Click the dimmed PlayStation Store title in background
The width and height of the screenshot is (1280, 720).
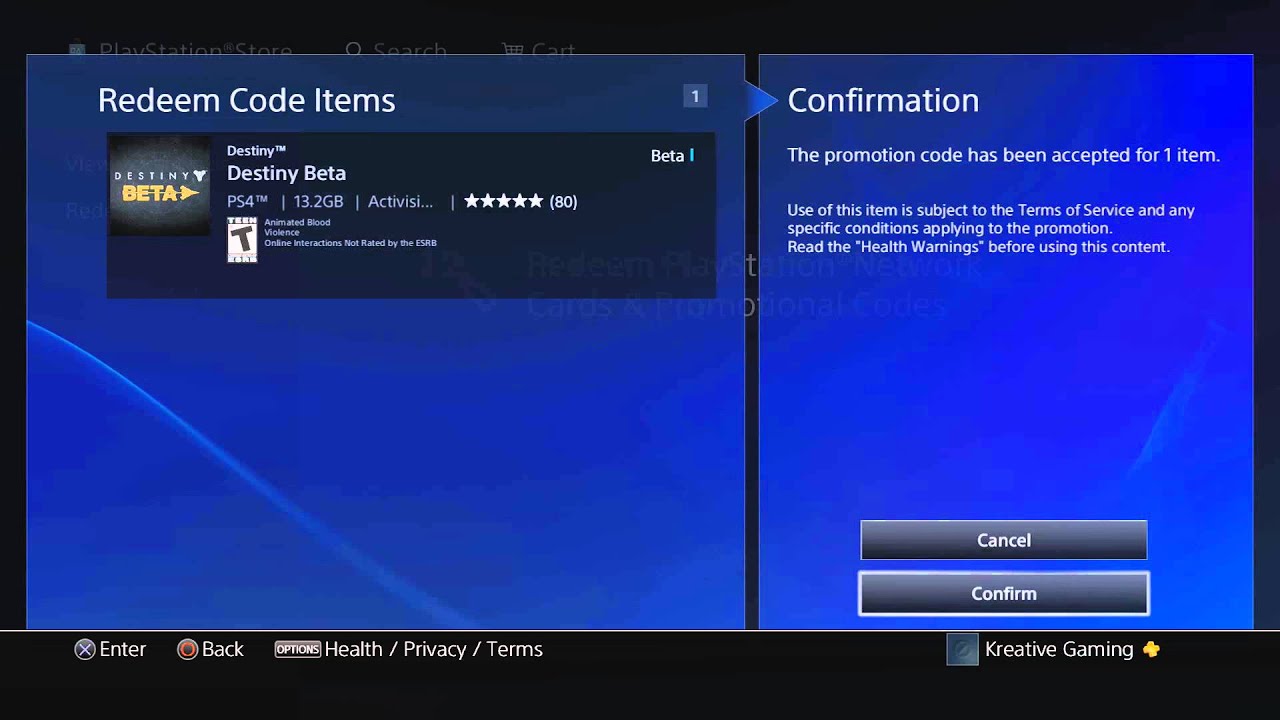195,50
